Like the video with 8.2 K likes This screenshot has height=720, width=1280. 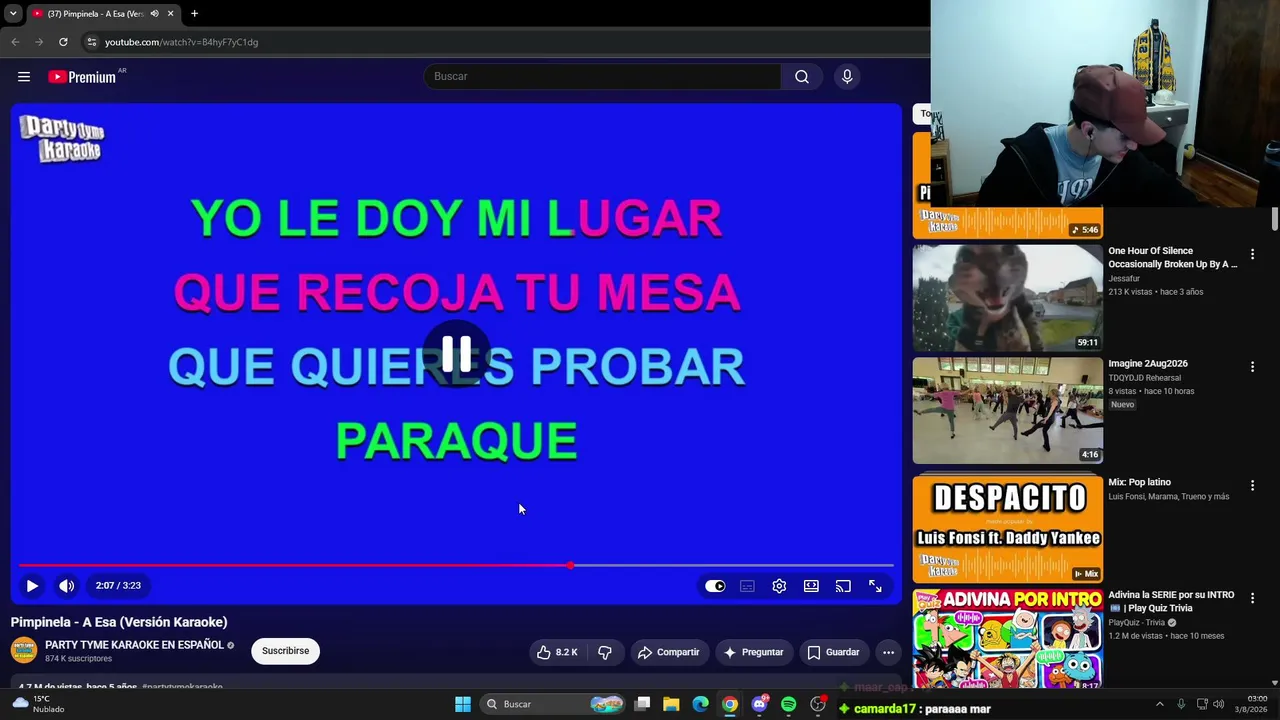pos(557,652)
